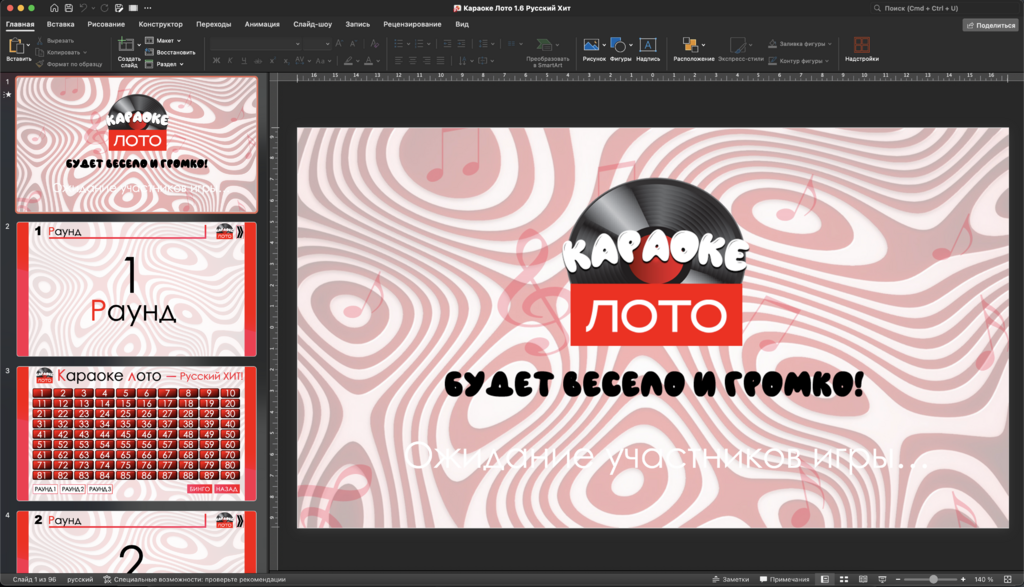
Task: Click the Home icon in title bar
Action: click(54, 8)
